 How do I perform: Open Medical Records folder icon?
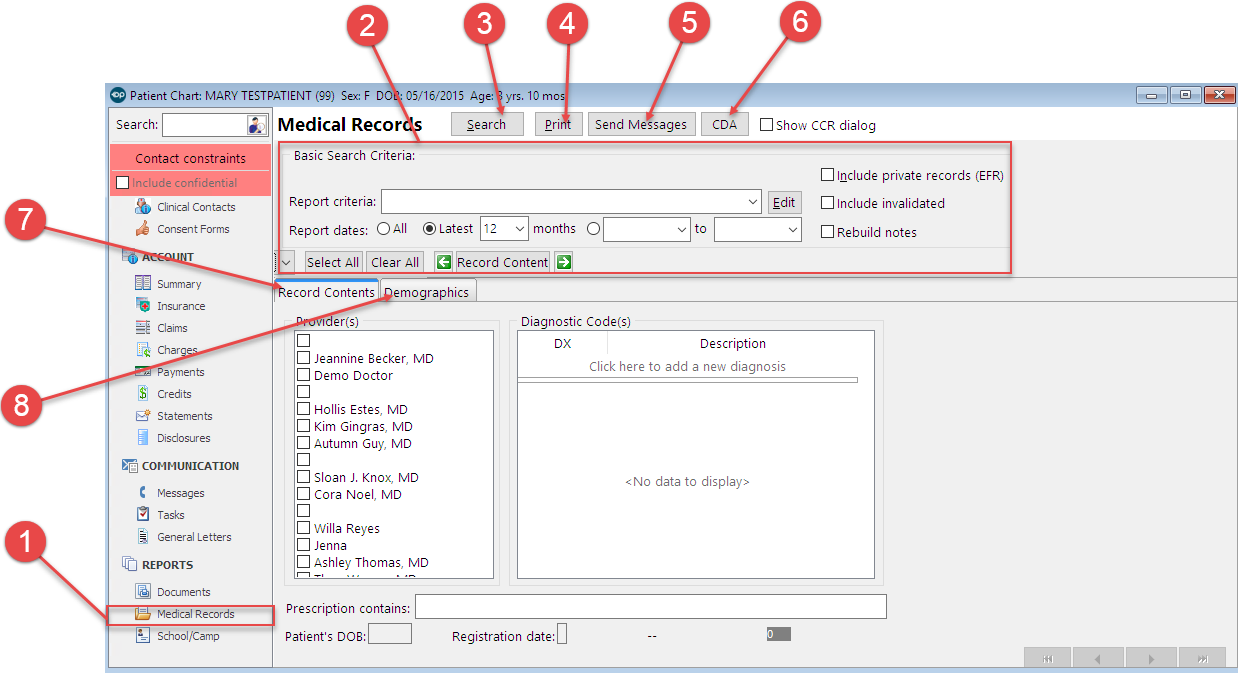[x=143, y=614]
